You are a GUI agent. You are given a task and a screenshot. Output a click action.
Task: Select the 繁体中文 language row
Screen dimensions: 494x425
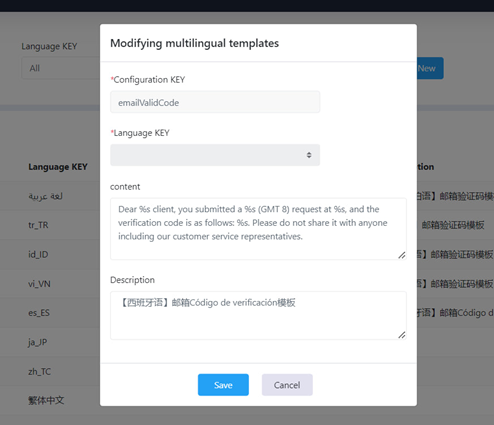pos(46,400)
